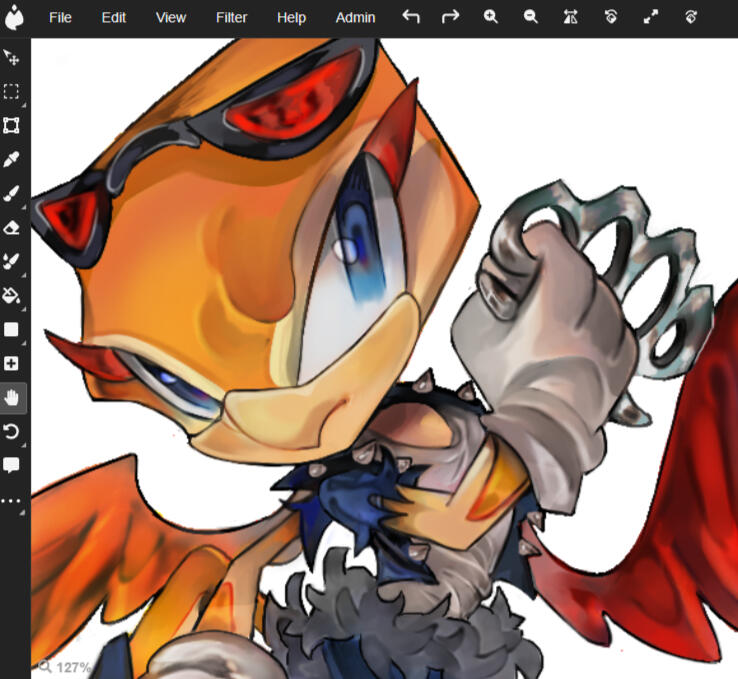This screenshot has width=738, height=679.
Task: Open the Filter menu
Action: point(231,17)
